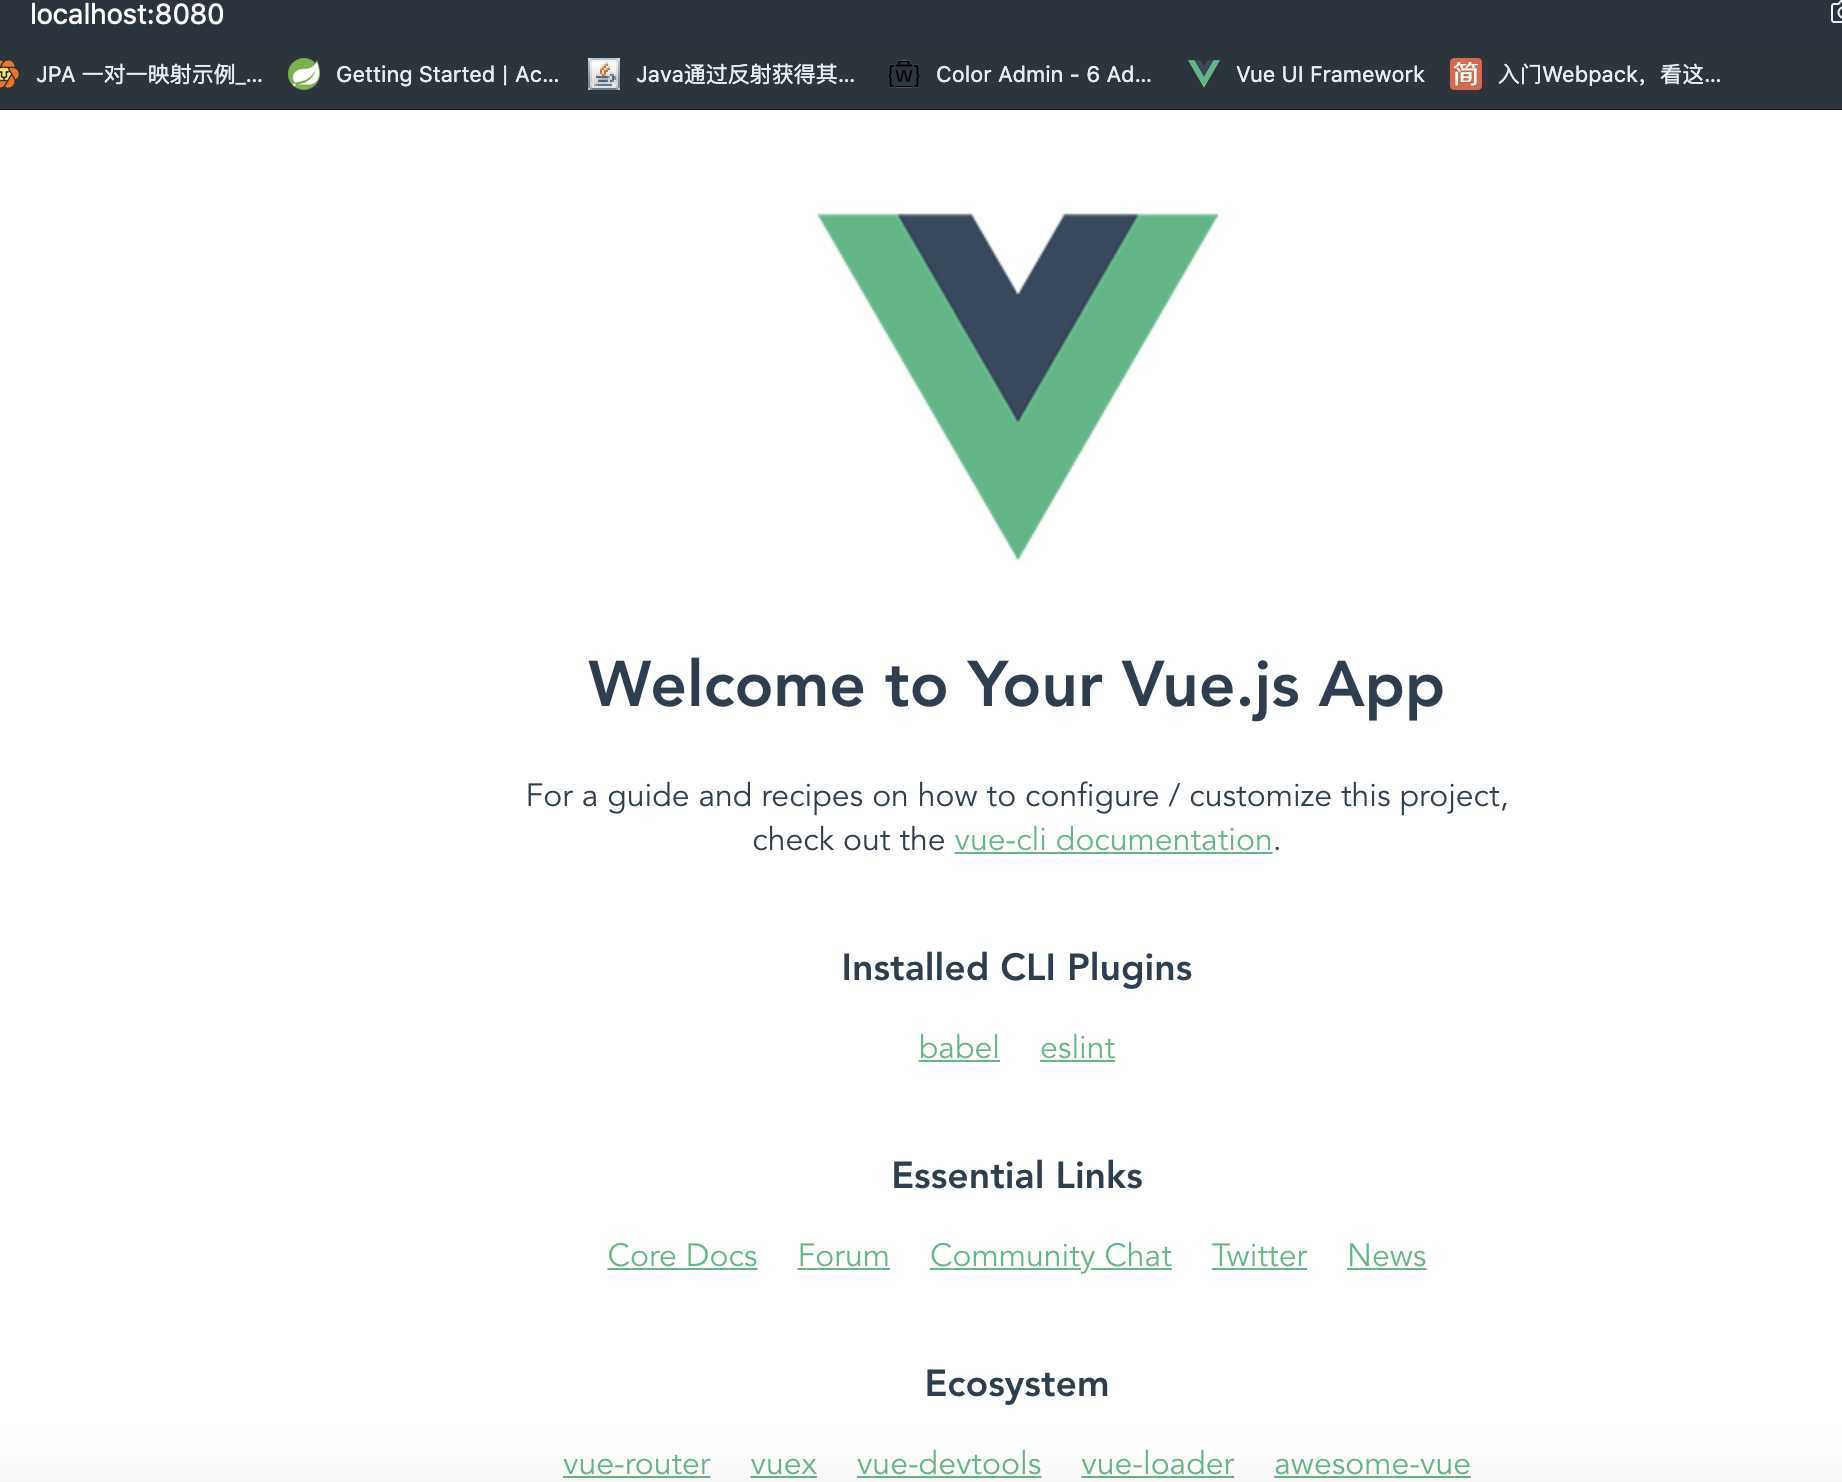Open the Community Chat link
1842x1482 pixels.
[x=1050, y=1255]
